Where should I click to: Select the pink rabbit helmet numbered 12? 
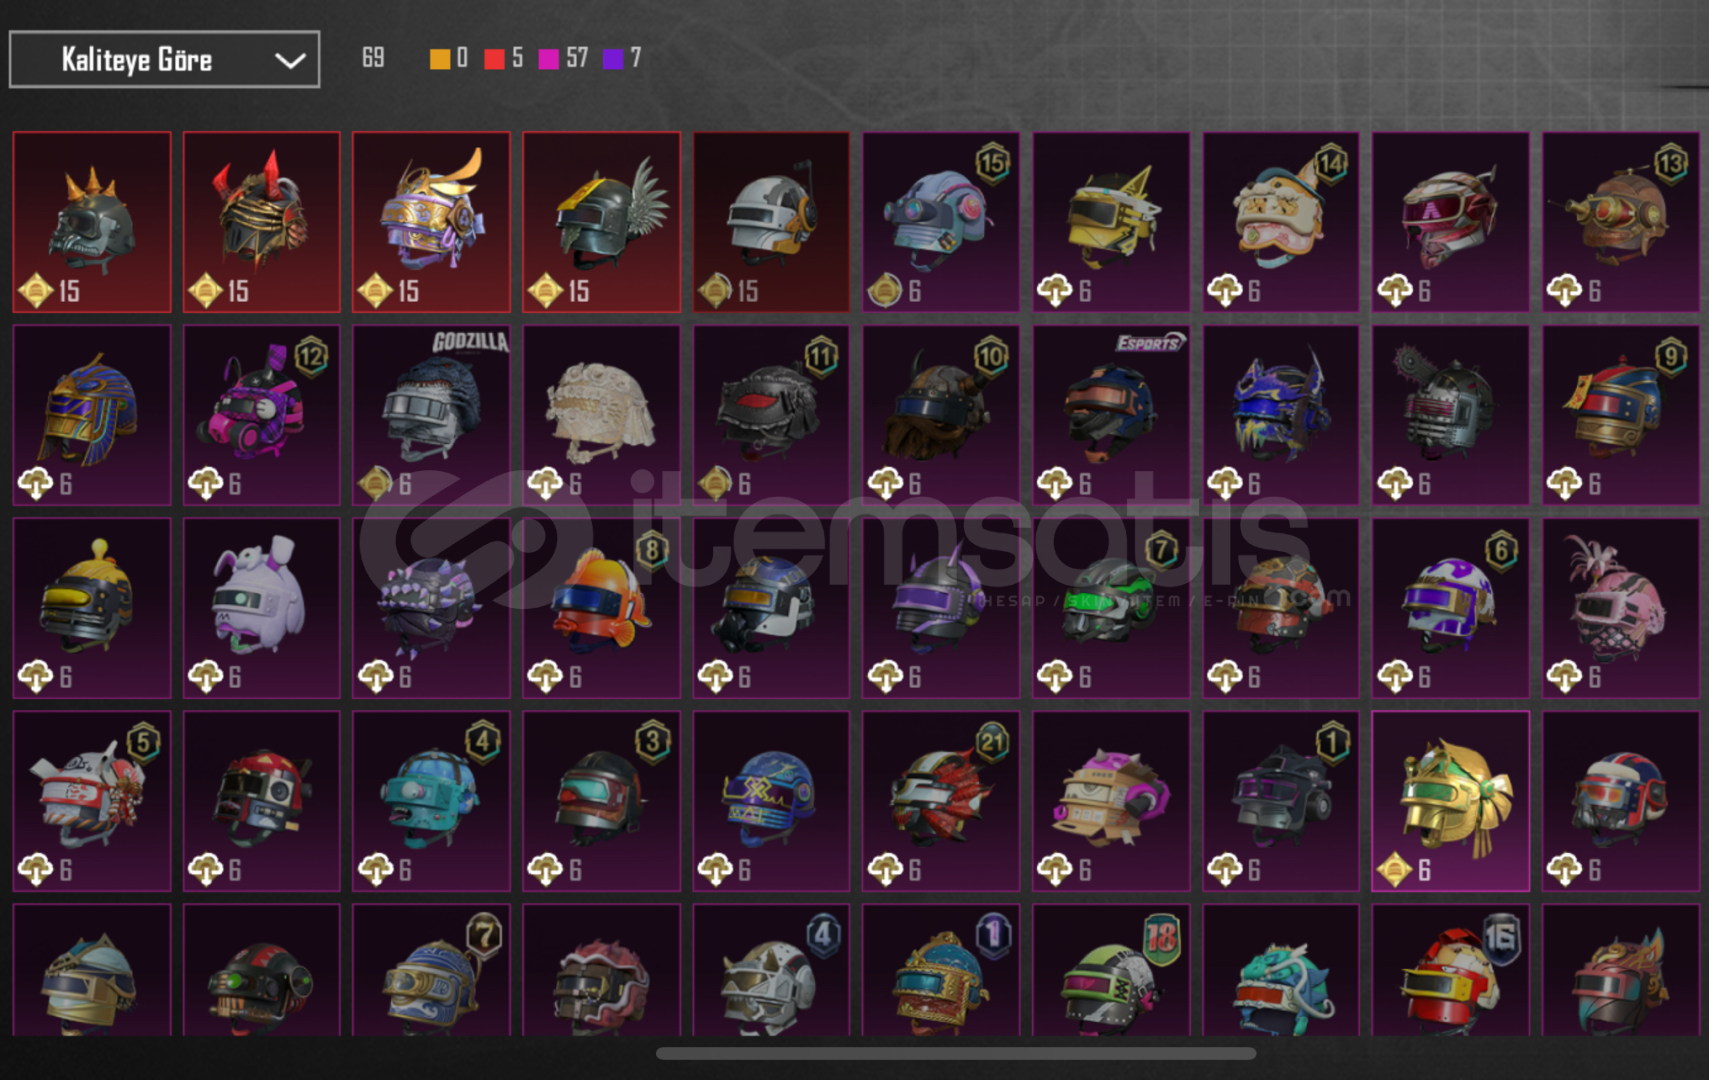tap(261, 415)
